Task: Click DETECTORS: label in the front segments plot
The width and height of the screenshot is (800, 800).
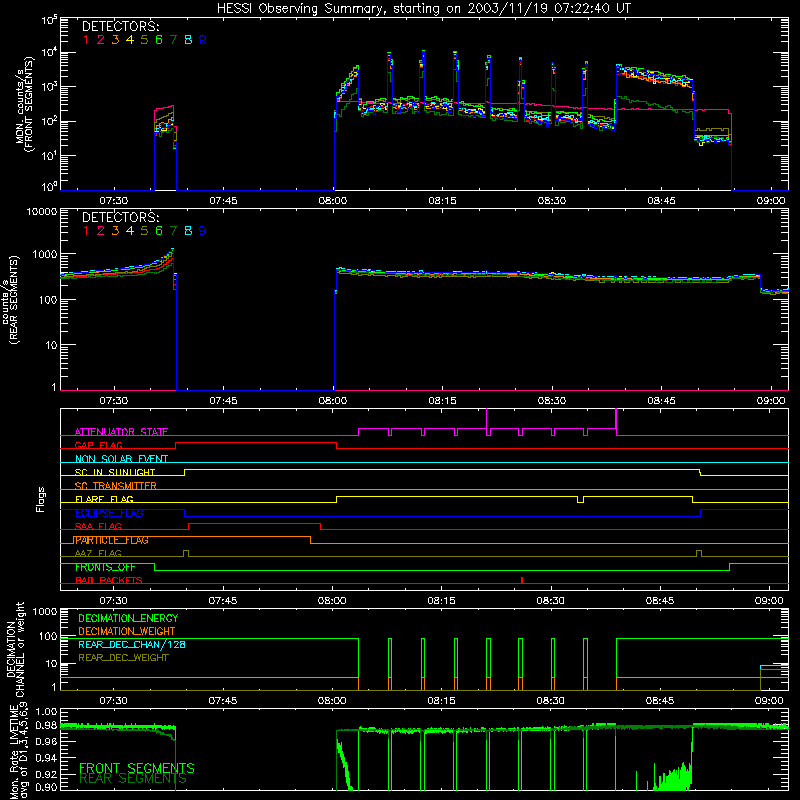Action: 120,27
